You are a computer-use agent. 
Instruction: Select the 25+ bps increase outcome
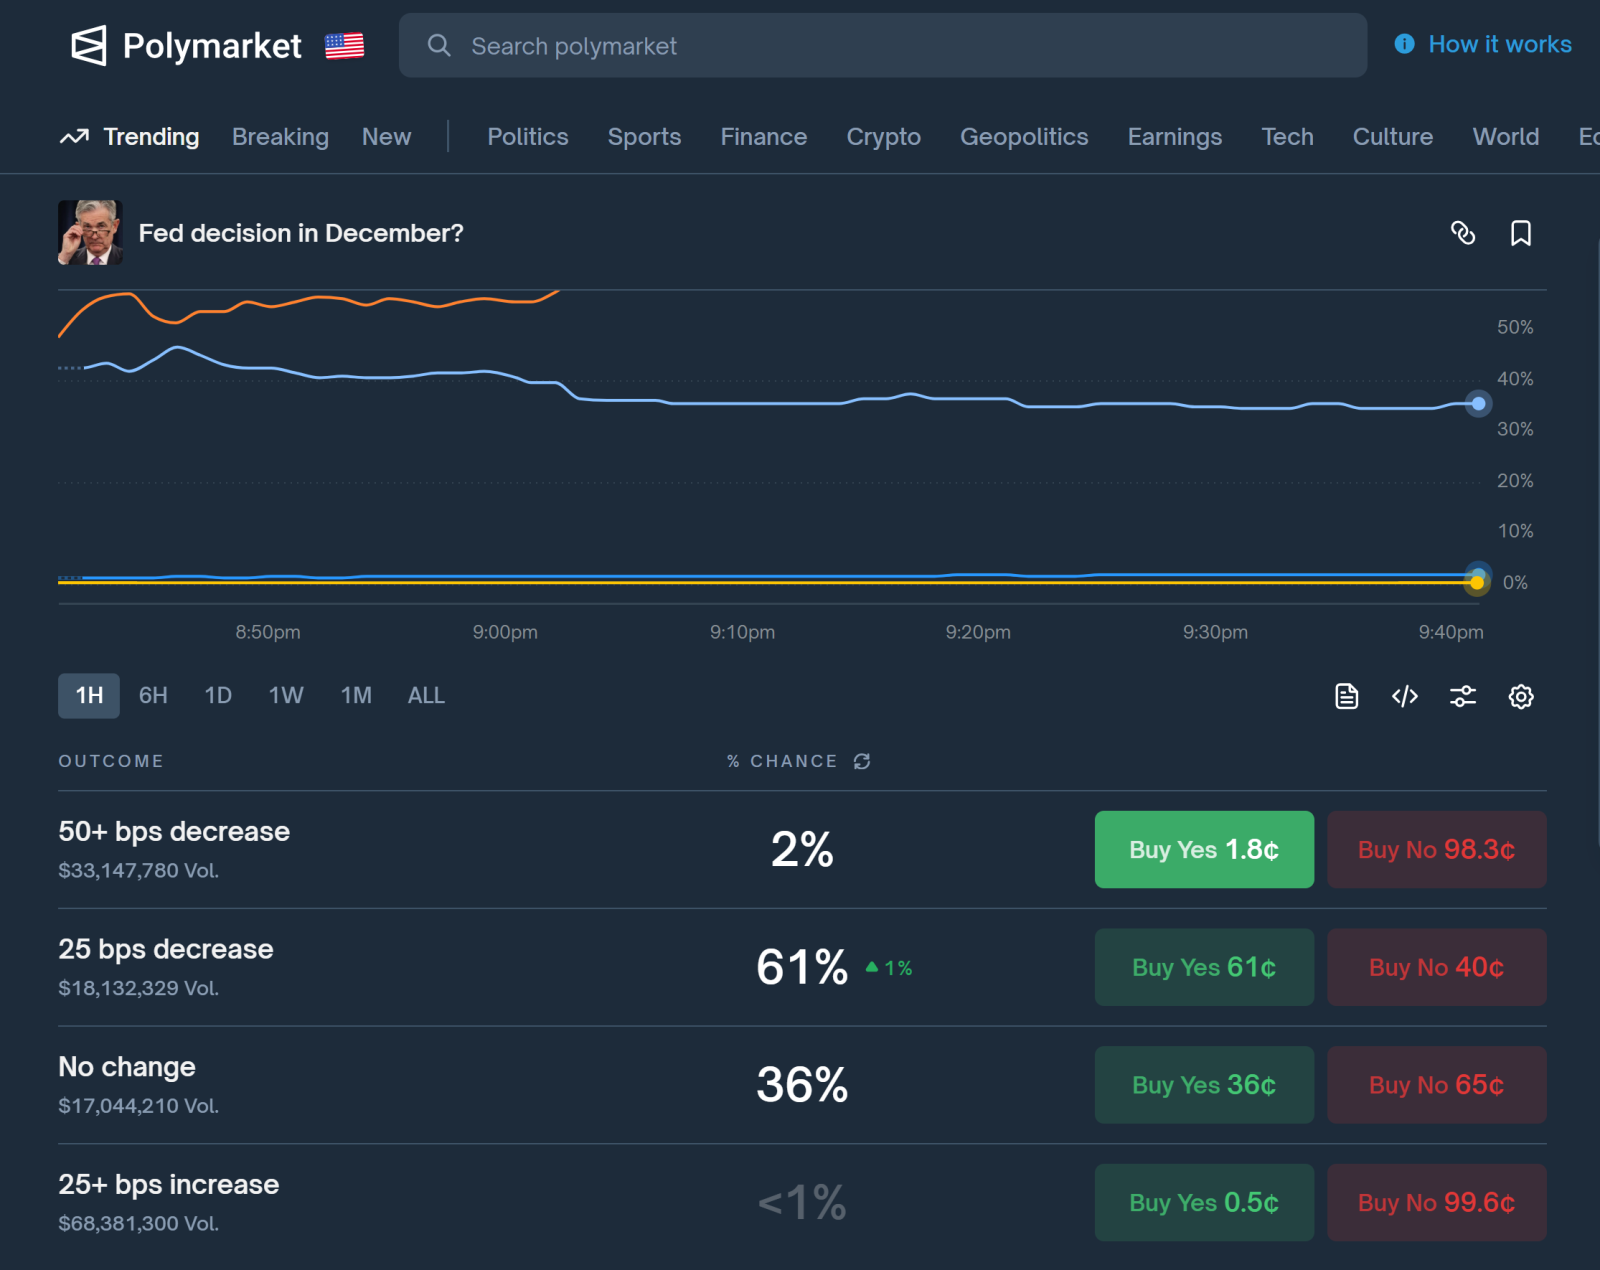[169, 1185]
